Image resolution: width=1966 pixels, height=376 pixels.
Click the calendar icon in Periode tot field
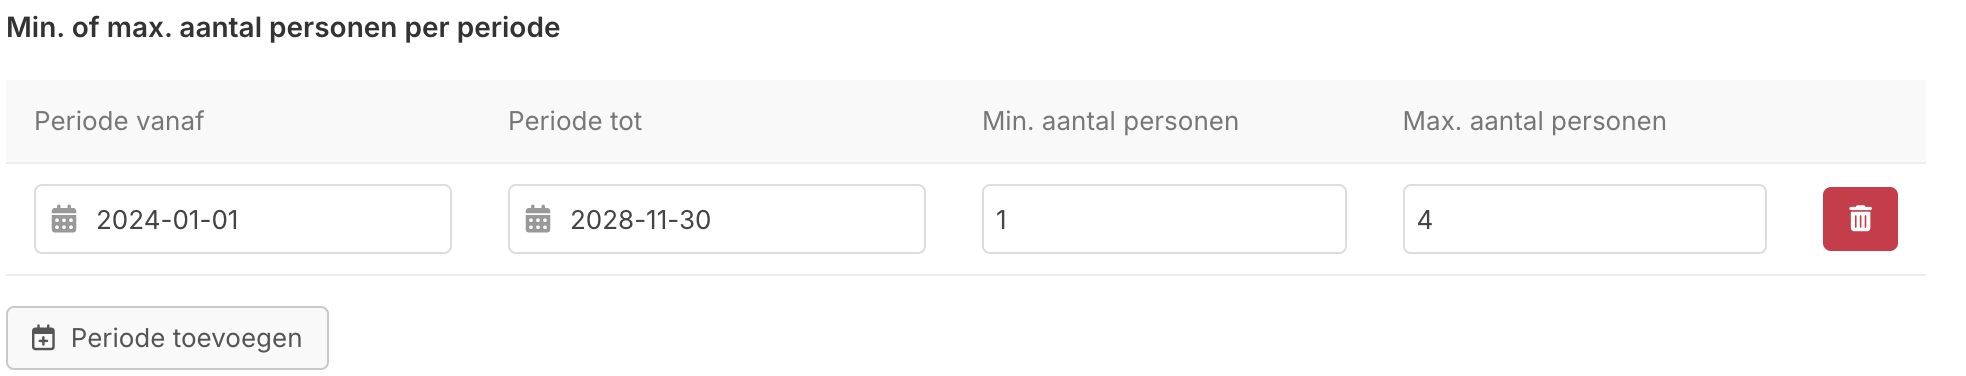click(x=538, y=219)
